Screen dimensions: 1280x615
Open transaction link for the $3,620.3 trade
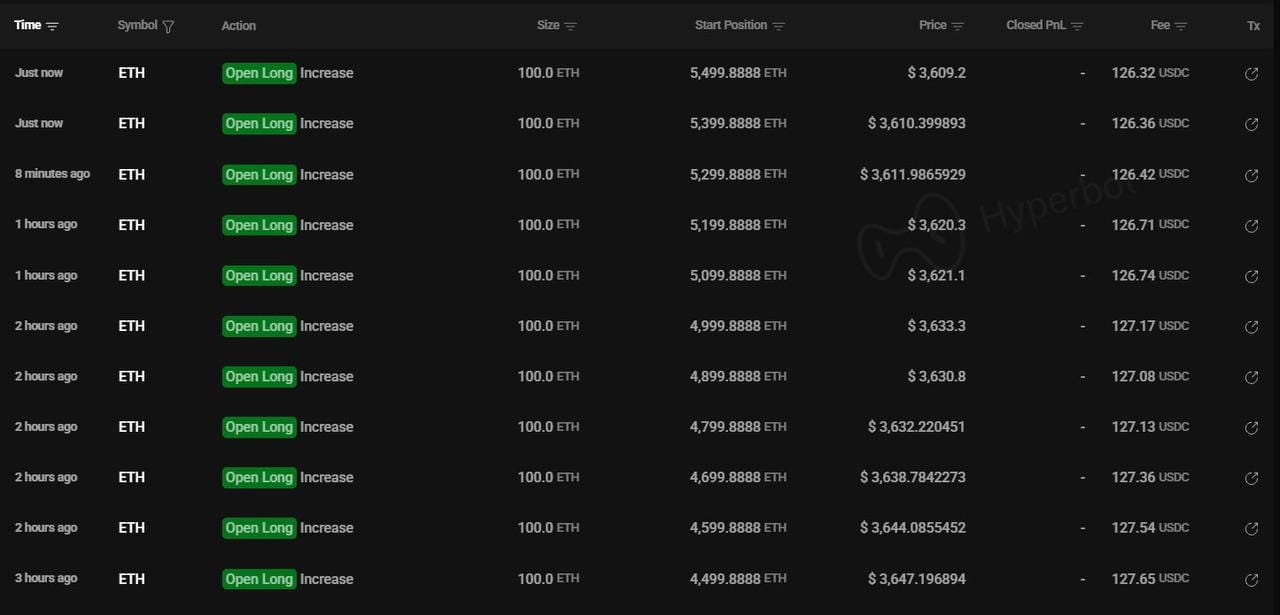point(1251,226)
